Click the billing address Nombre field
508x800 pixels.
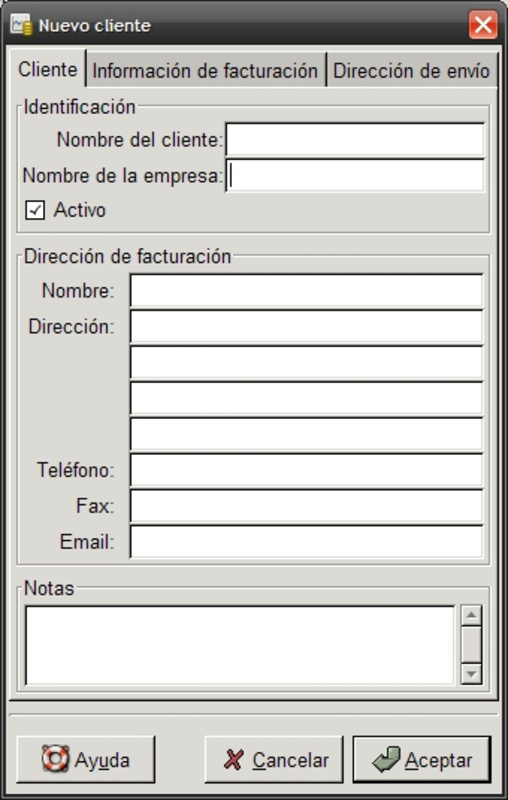(x=306, y=290)
